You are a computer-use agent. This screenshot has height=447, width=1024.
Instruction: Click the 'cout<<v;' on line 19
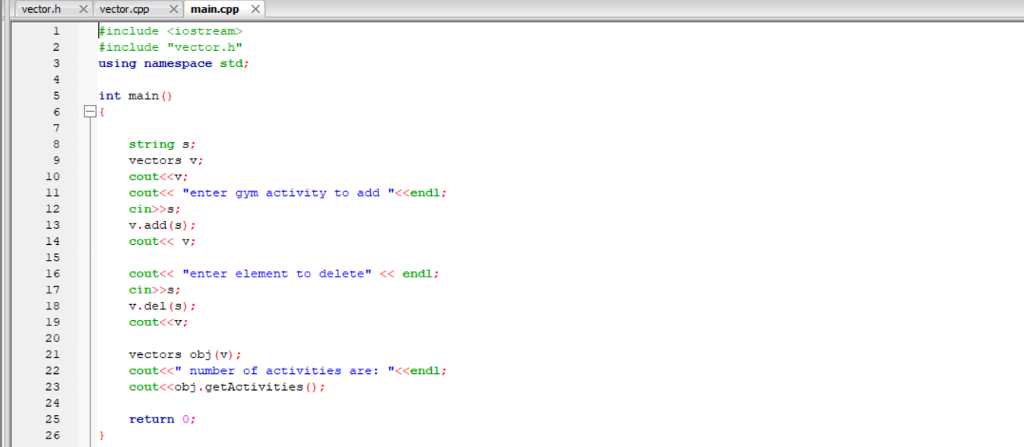pos(158,322)
